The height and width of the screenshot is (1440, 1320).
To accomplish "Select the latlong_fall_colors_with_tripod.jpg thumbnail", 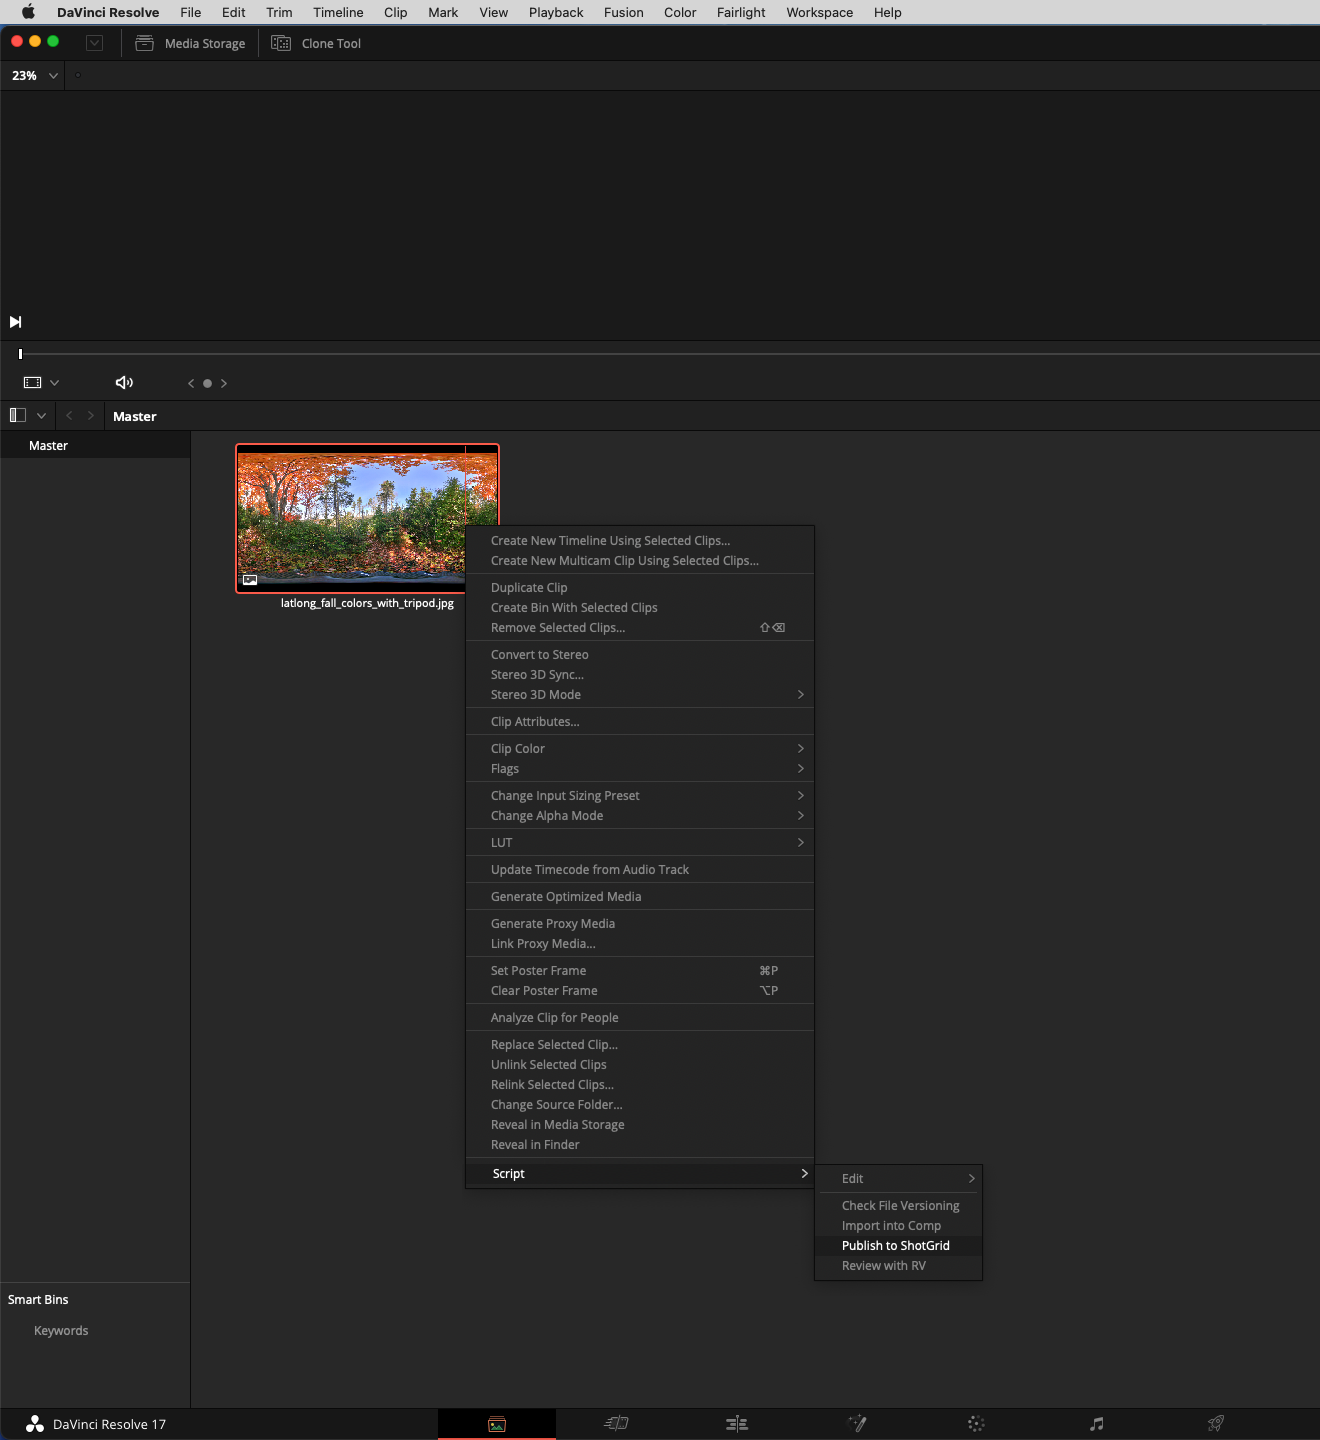I will point(367,518).
